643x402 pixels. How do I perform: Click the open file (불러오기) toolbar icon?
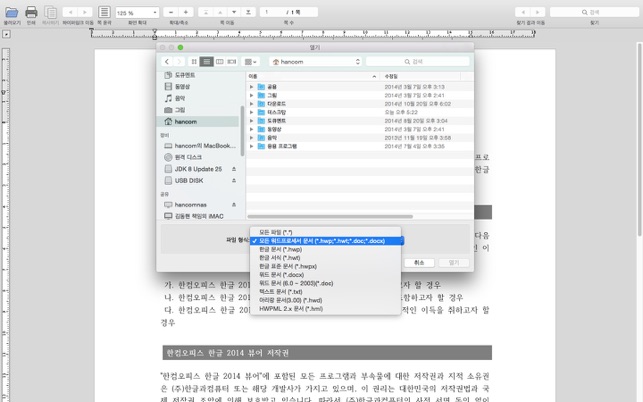(x=11, y=12)
